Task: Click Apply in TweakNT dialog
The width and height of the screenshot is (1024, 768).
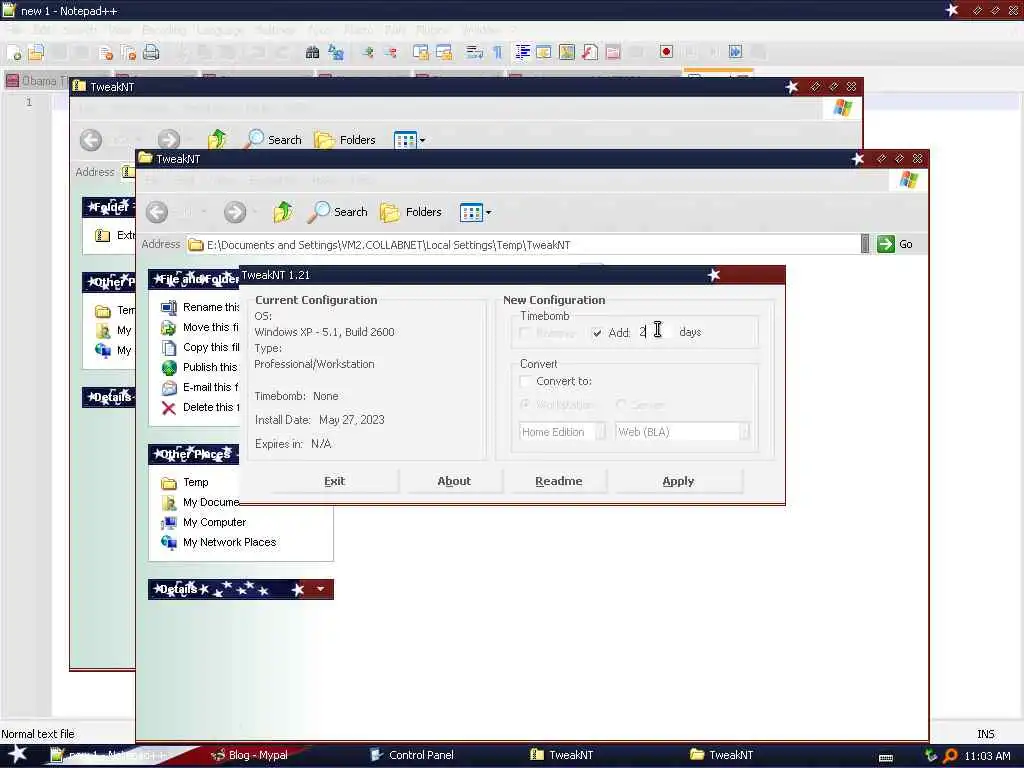Action: [x=678, y=481]
